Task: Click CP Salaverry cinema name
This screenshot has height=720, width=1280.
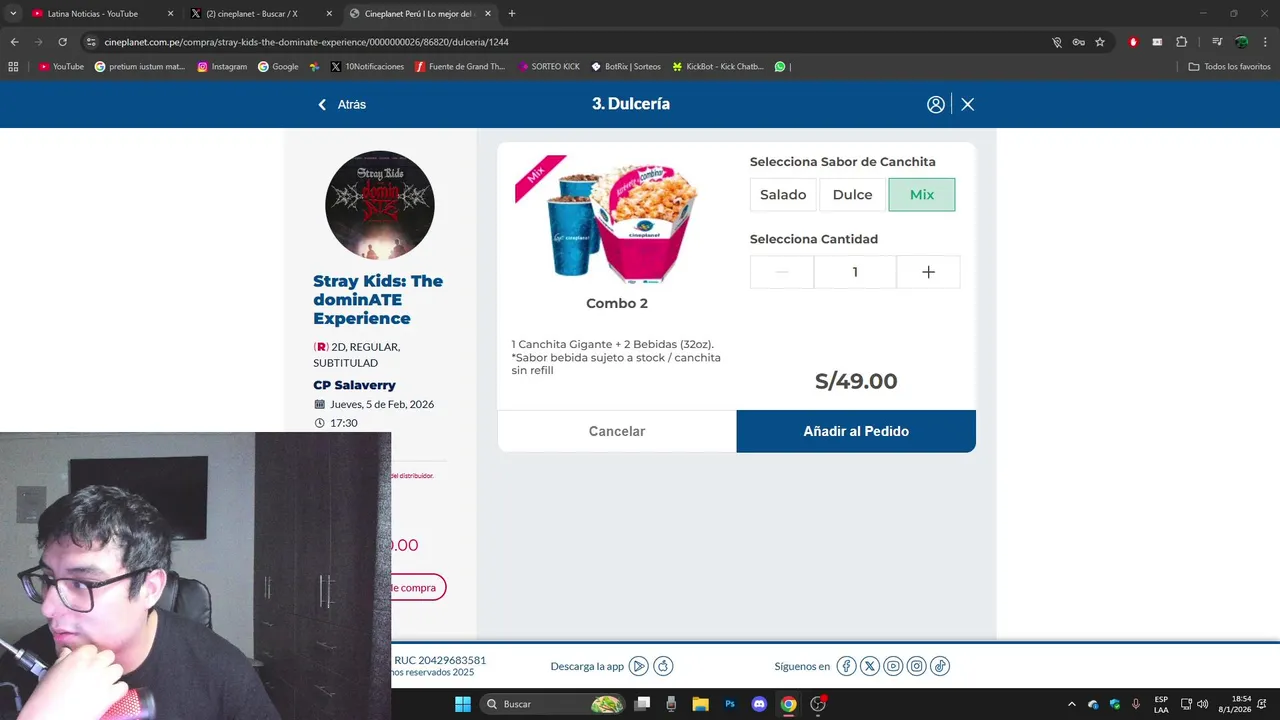Action: click(x=354, y=385)
